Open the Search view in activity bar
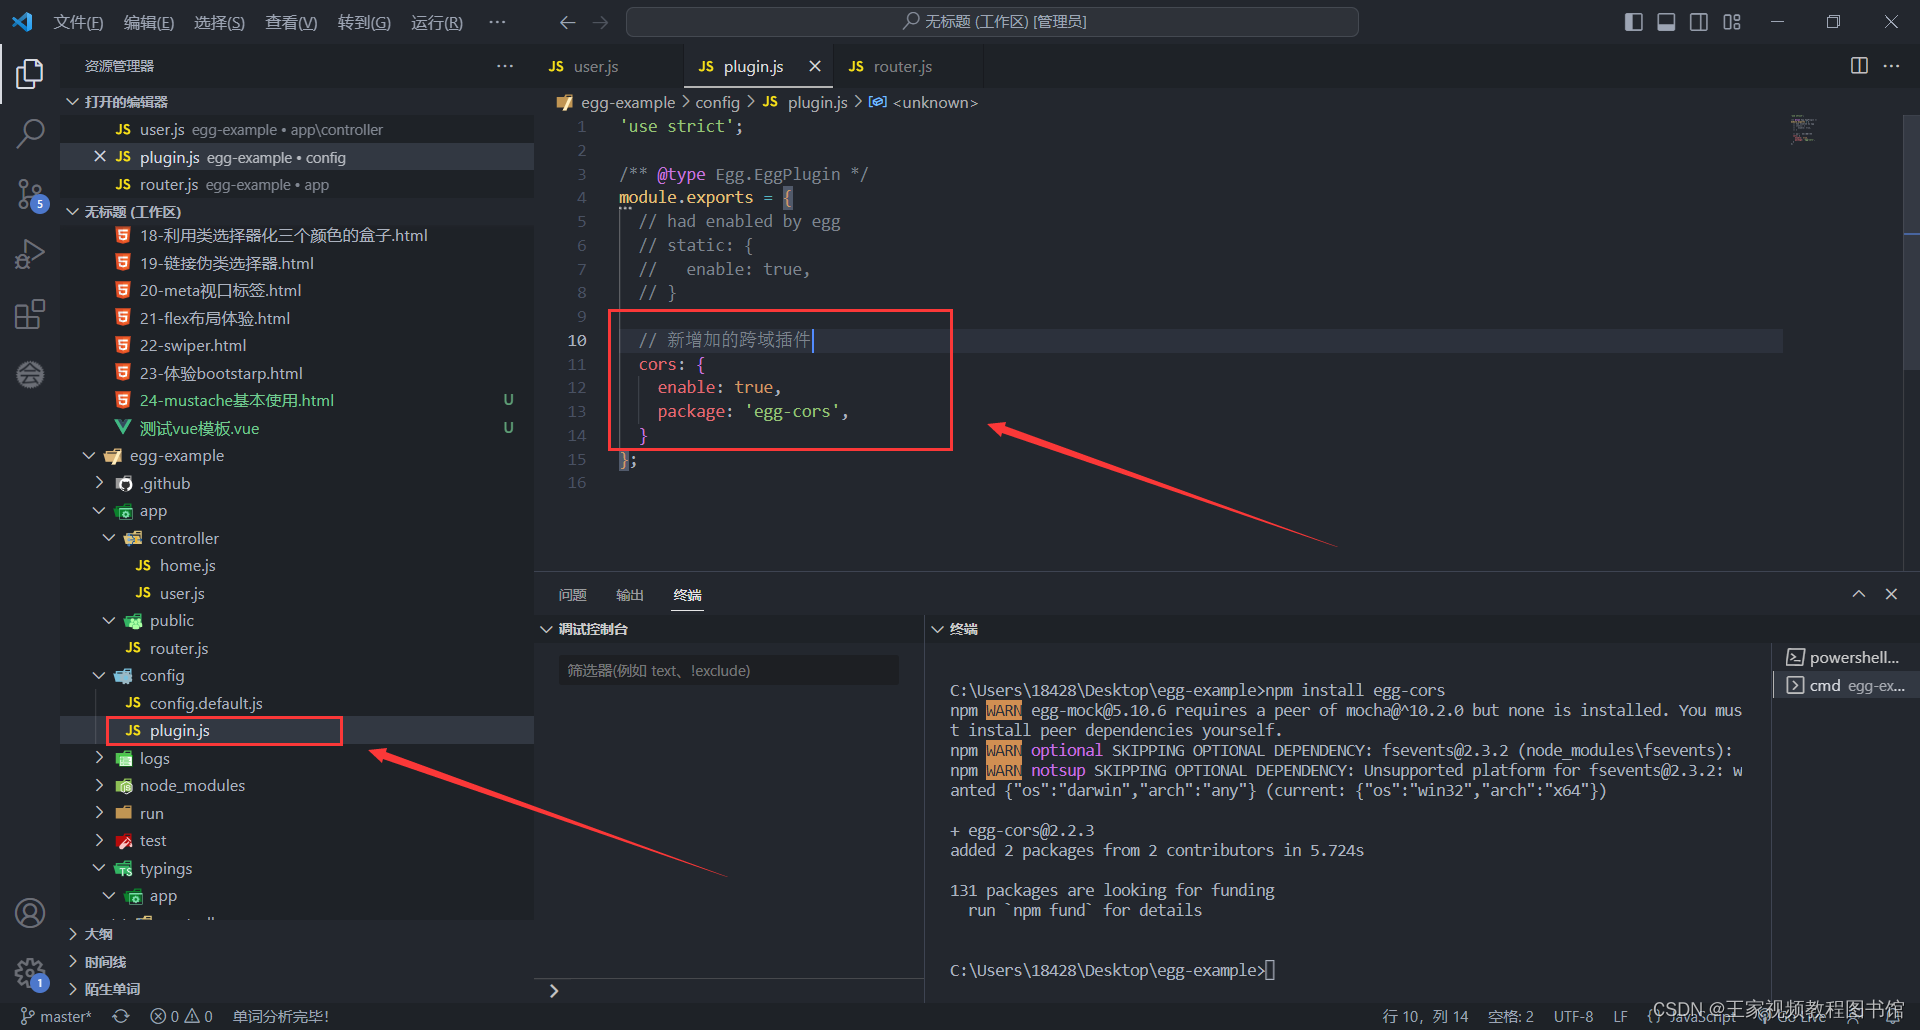 tap(30, 133)
